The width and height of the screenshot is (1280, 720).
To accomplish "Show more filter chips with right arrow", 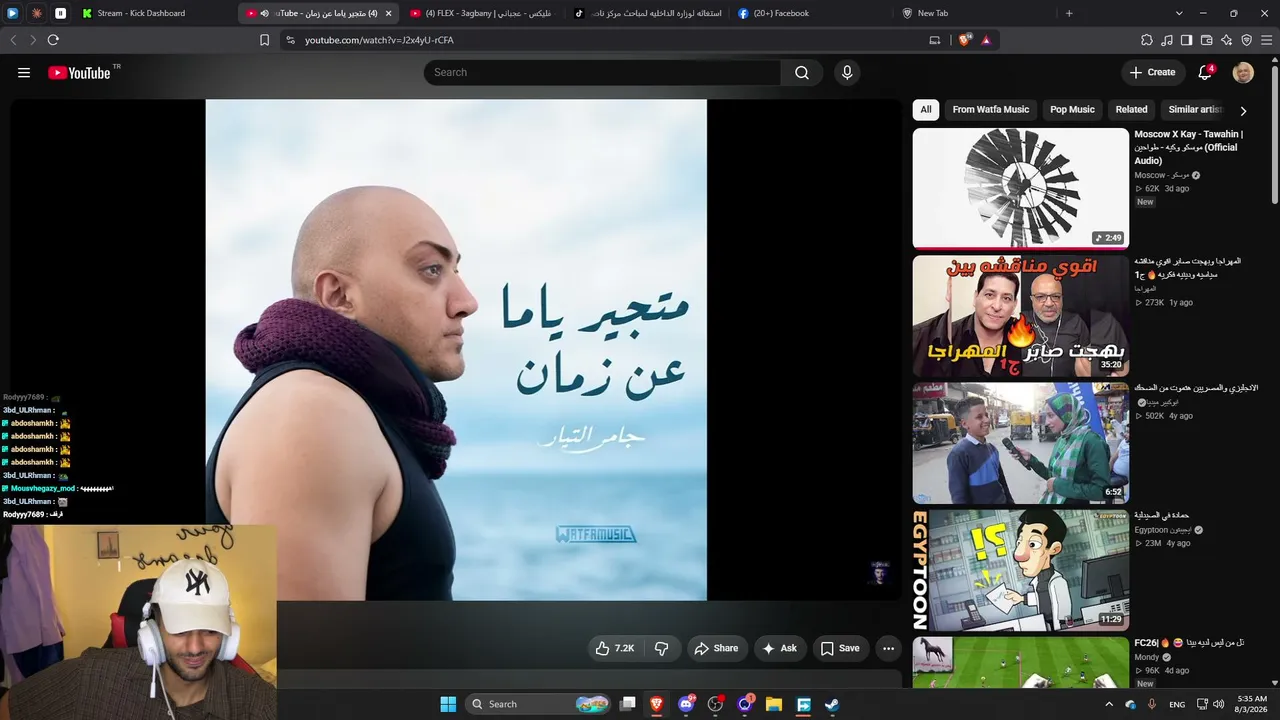I will click(1243, 111).
